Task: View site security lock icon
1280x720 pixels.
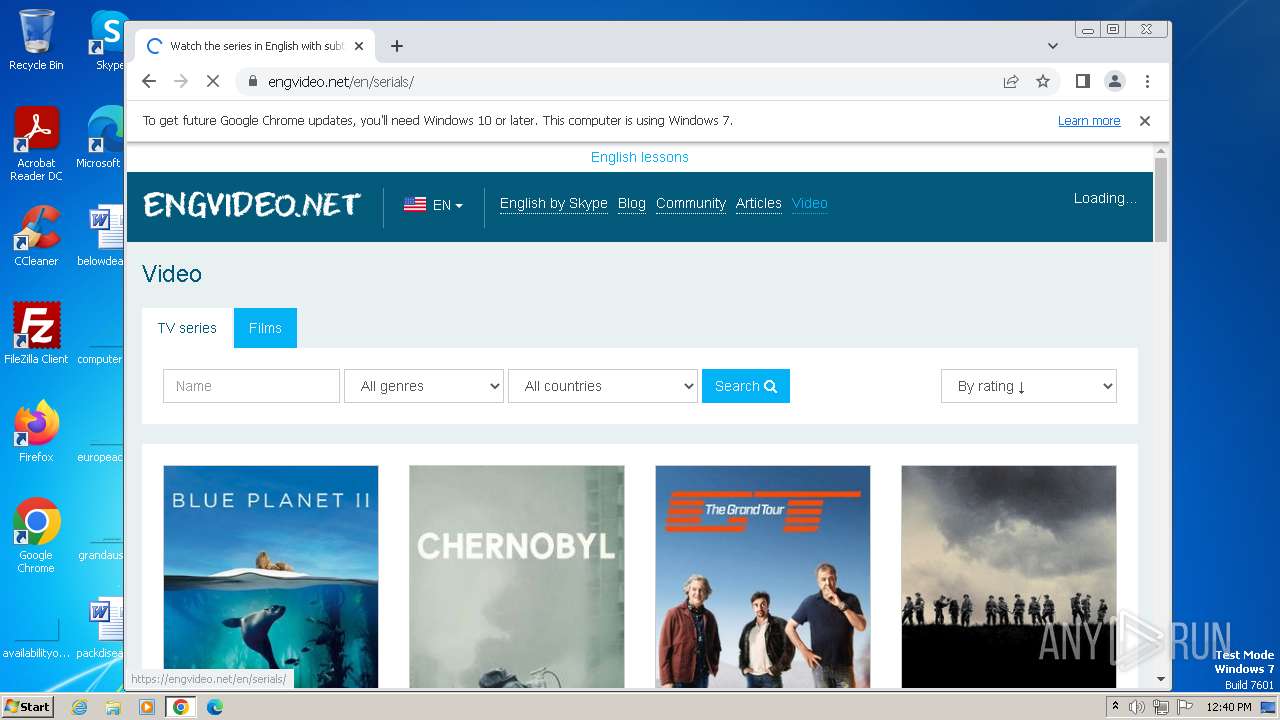Action: 252,82
